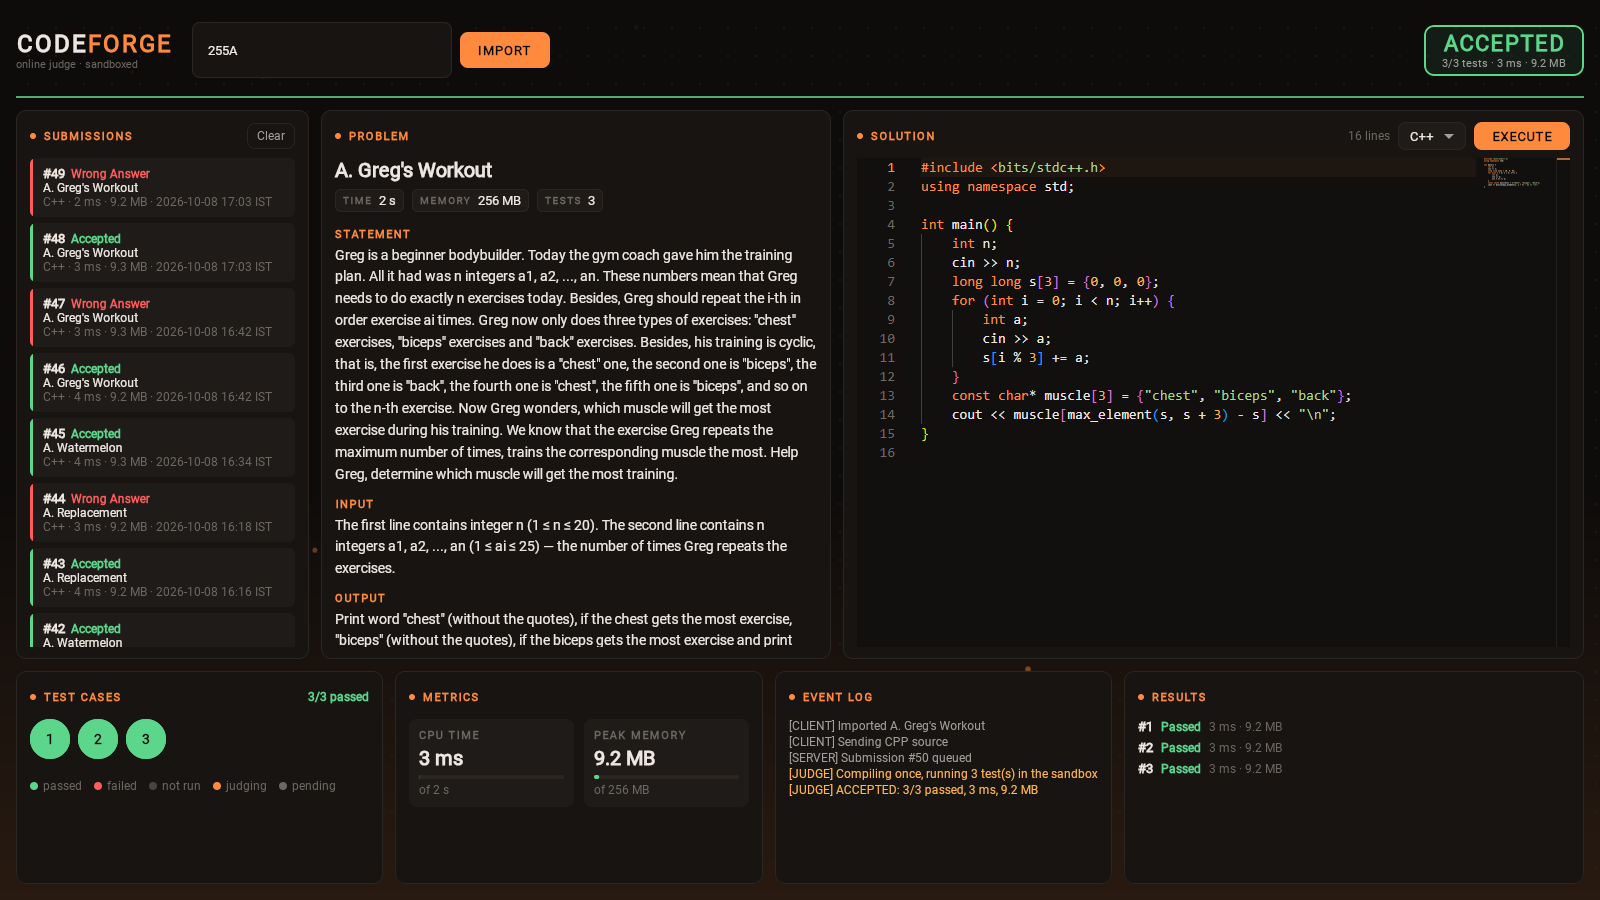
Task: Click the 'A. Greg's Workout' problem title
Action: tap(413, 170)
